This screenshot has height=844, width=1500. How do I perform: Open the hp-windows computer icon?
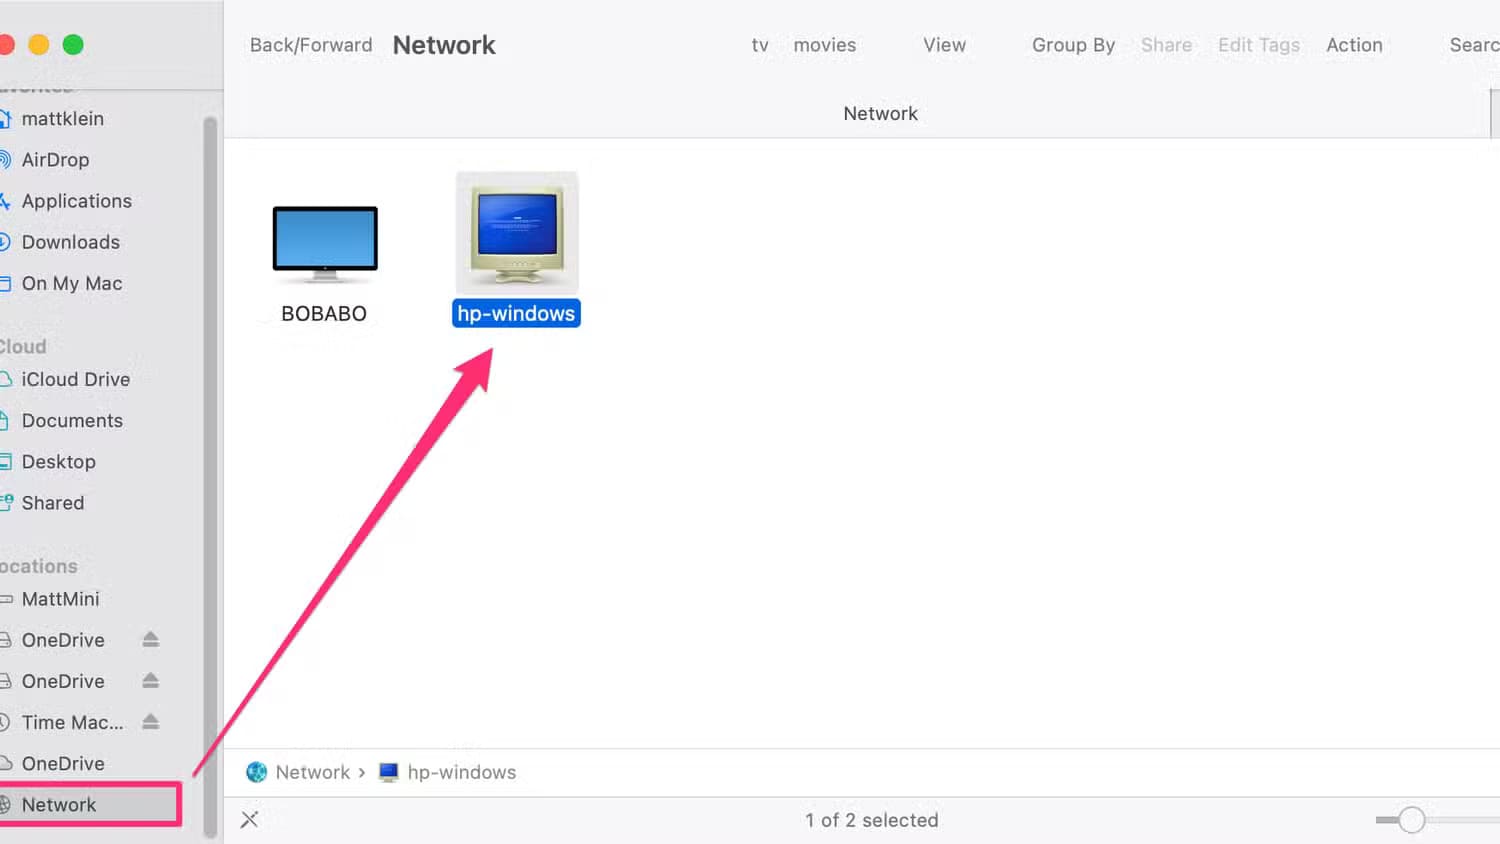coord(517,232)
